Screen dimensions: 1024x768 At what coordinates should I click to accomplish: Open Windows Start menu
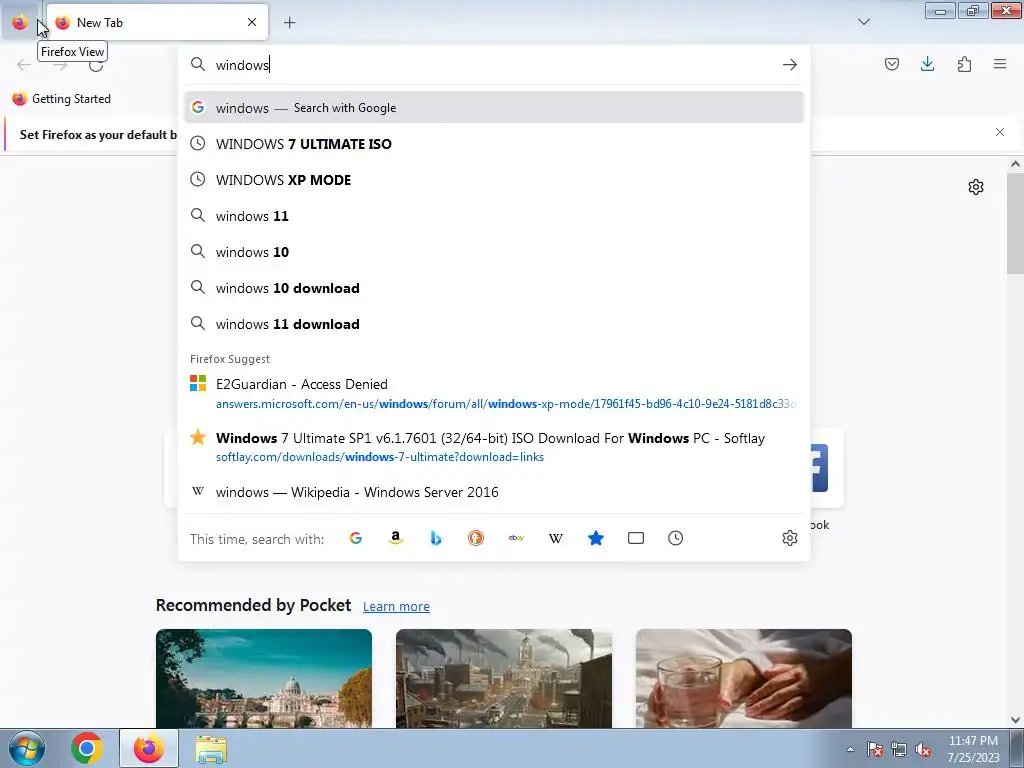[27, 748]
